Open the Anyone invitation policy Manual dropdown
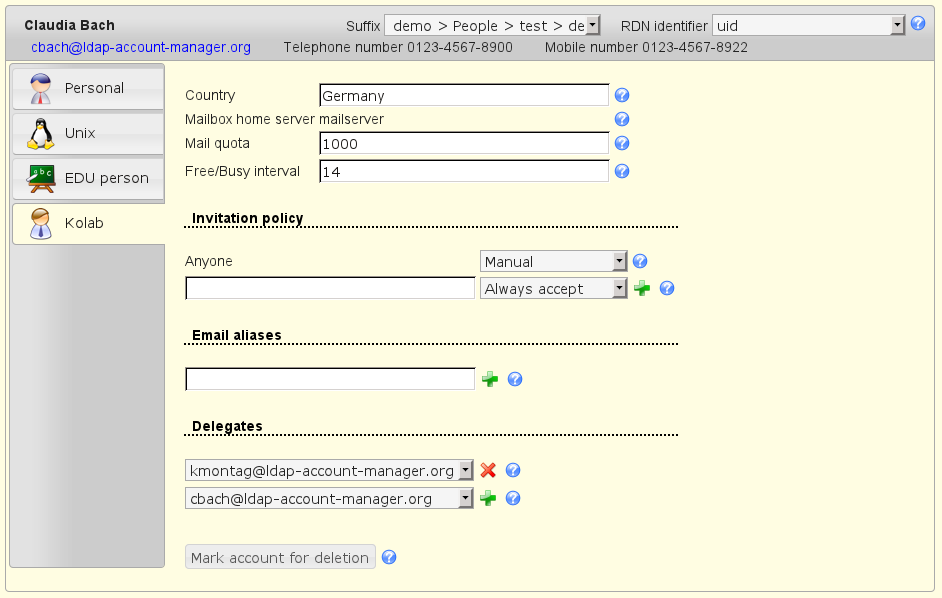This screenshot has height=598, width=942. (x=553, y=261)
